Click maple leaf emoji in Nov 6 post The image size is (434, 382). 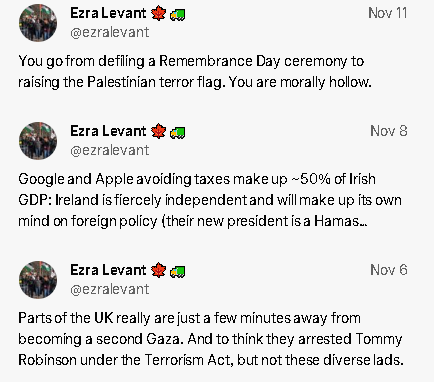pyautogui.click(x=158, y=270)
